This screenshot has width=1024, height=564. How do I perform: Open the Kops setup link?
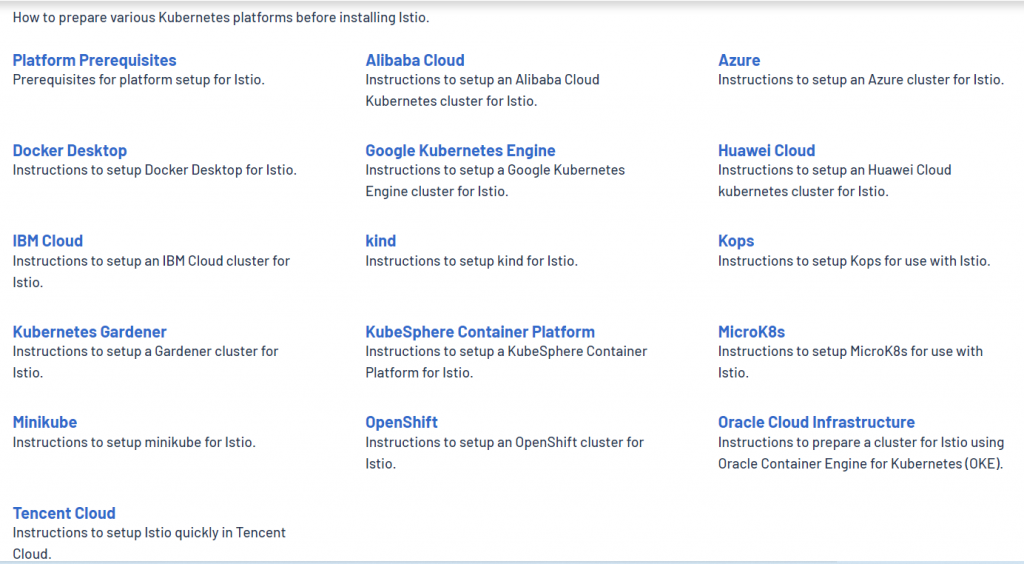pos(736,241)
